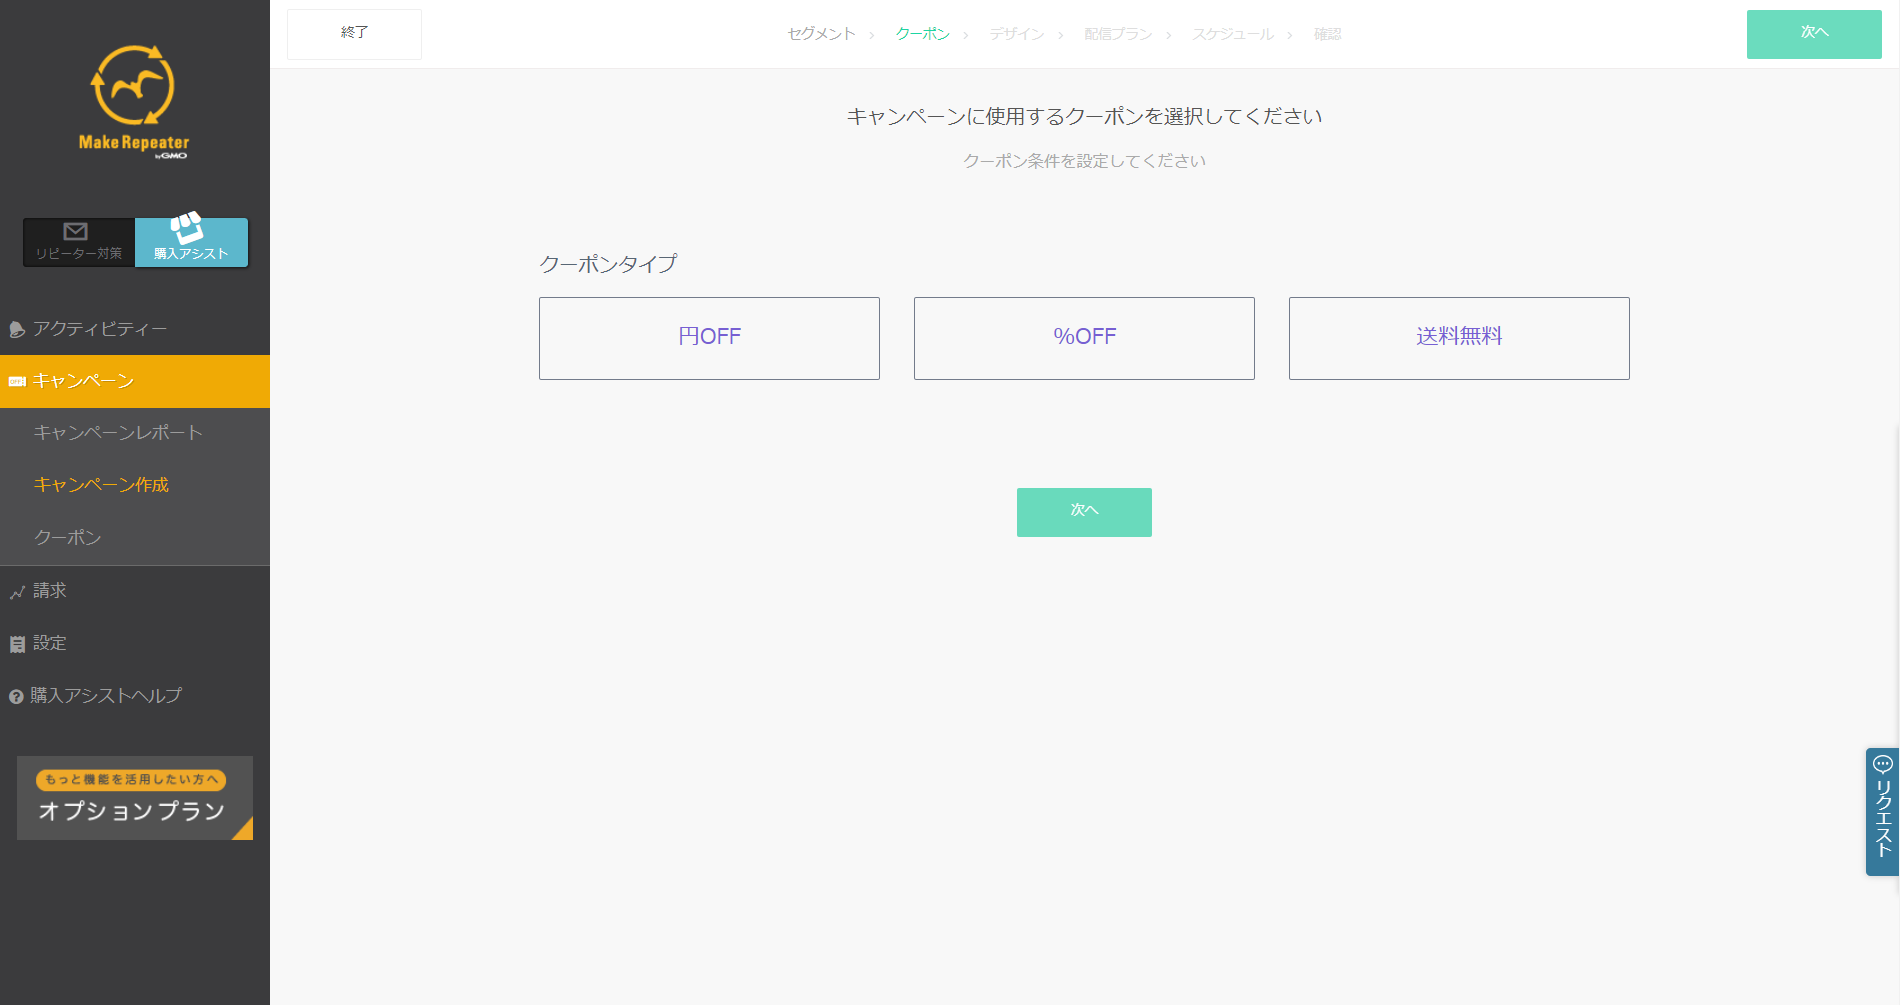1900x1005 pixels.
Task: Click the envelope icon in リピーター対策
Action: coord(76,231)
